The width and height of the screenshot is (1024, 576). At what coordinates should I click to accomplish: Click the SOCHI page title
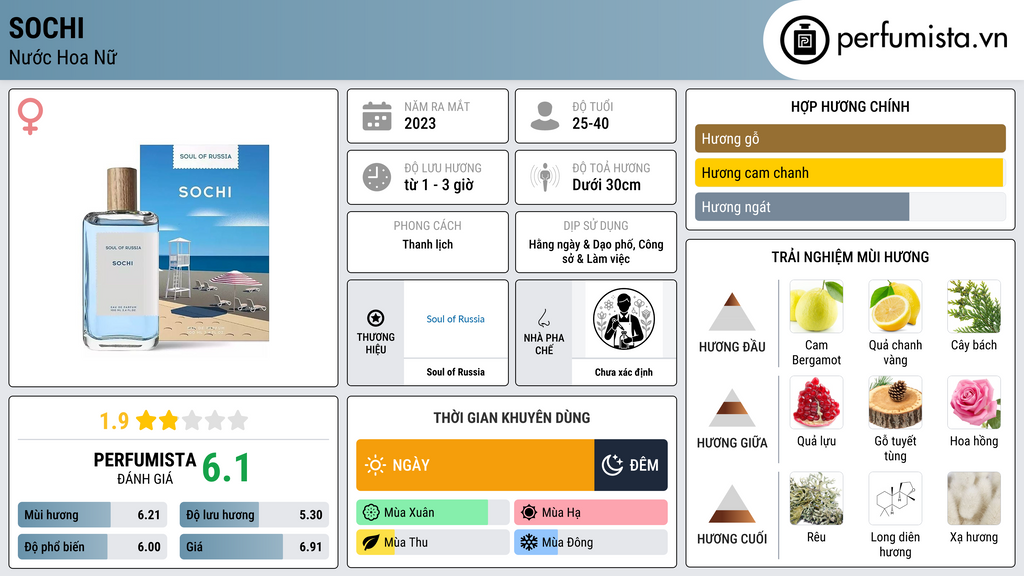[46, 28]
